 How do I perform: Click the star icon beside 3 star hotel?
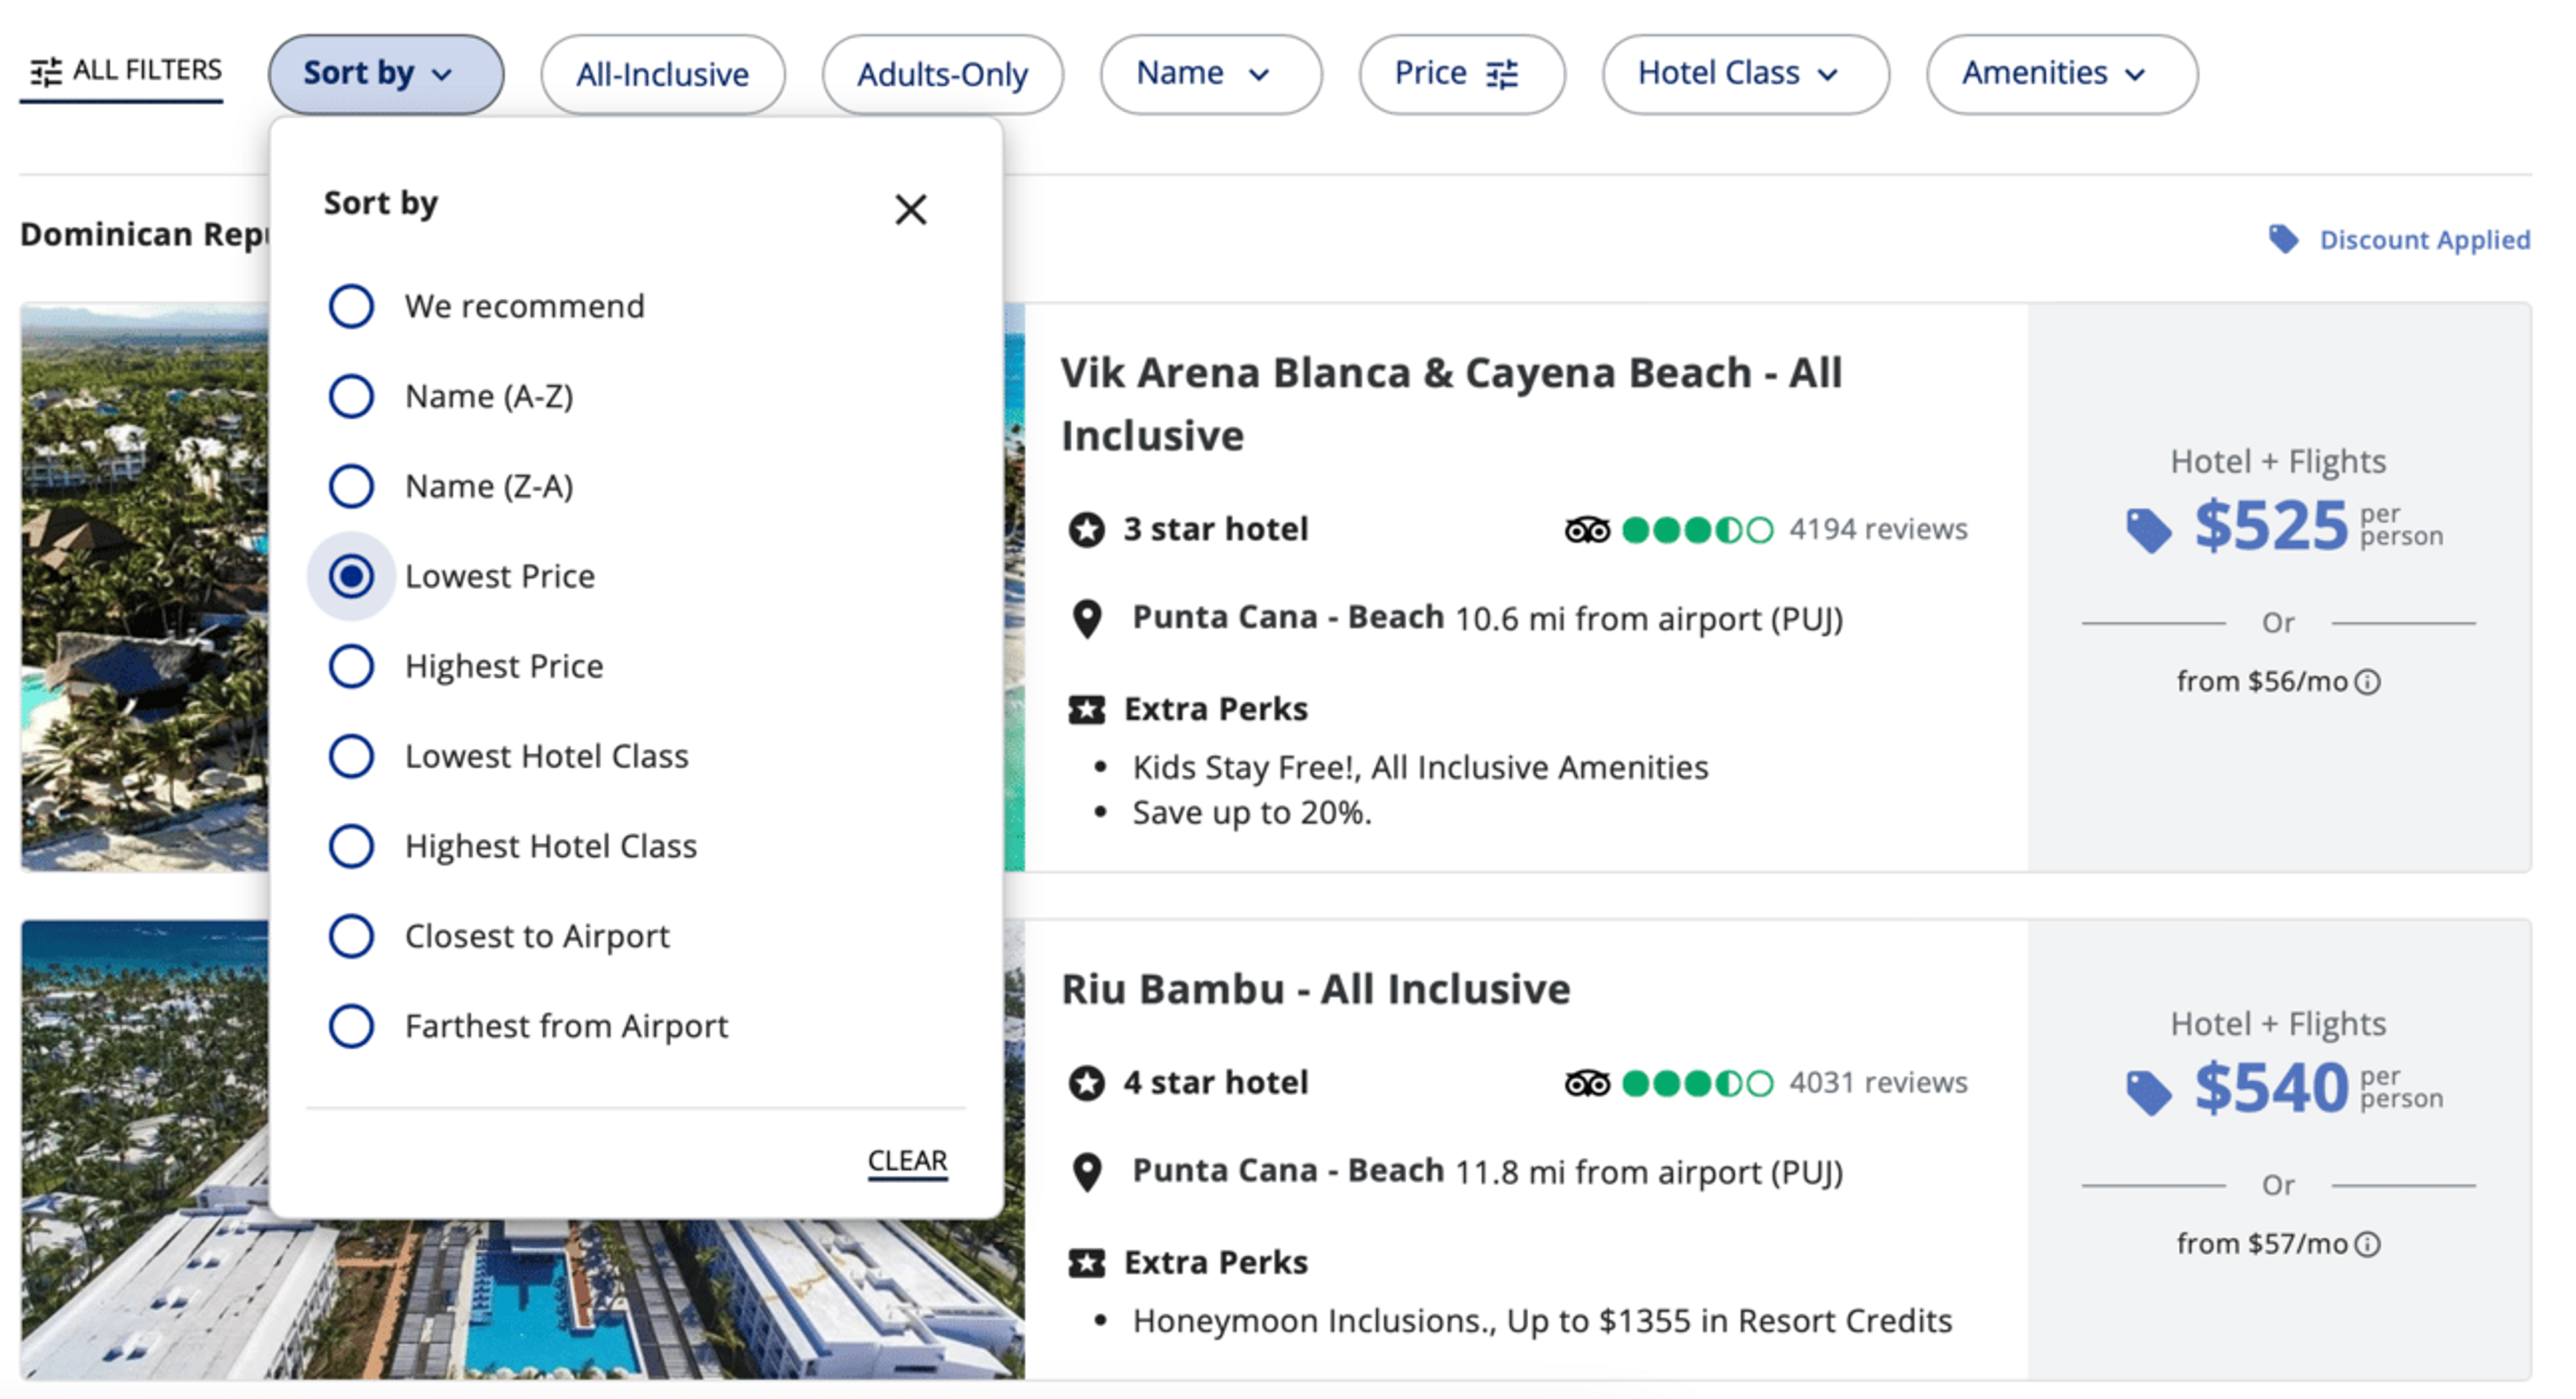[x=1086, y=529]
